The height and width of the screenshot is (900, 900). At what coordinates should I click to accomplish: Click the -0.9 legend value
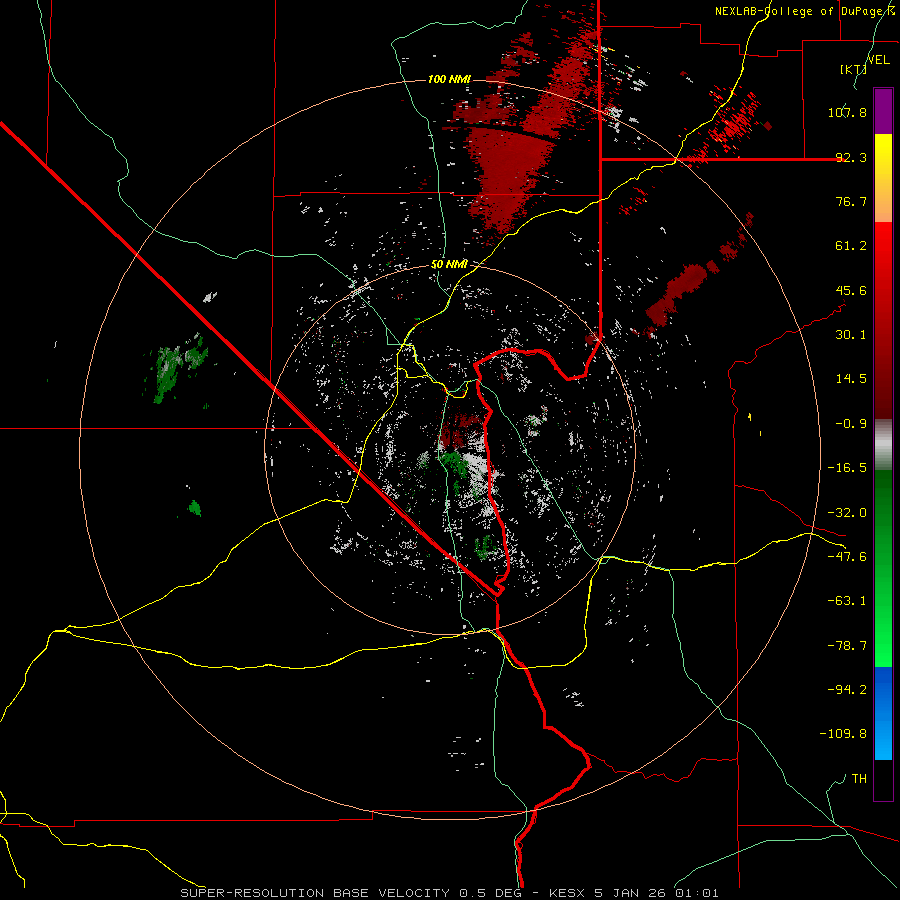point(851,424)
